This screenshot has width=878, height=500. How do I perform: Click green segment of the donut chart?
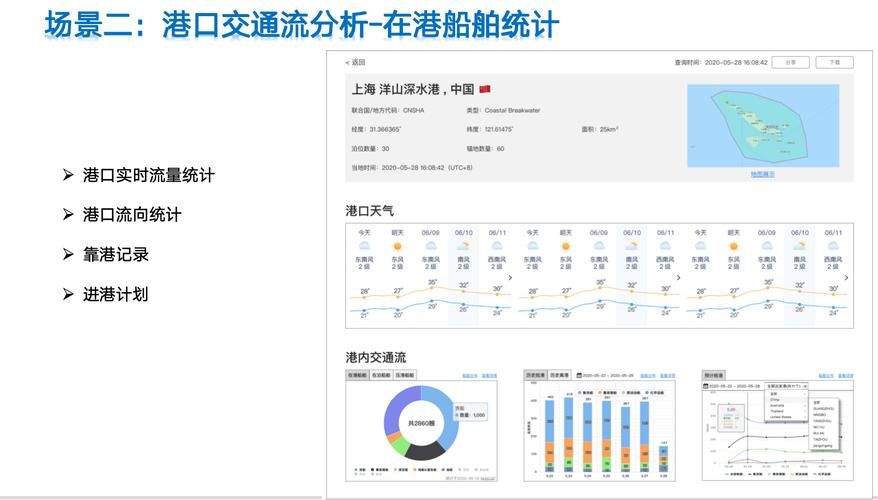click(x=400, y=446)
